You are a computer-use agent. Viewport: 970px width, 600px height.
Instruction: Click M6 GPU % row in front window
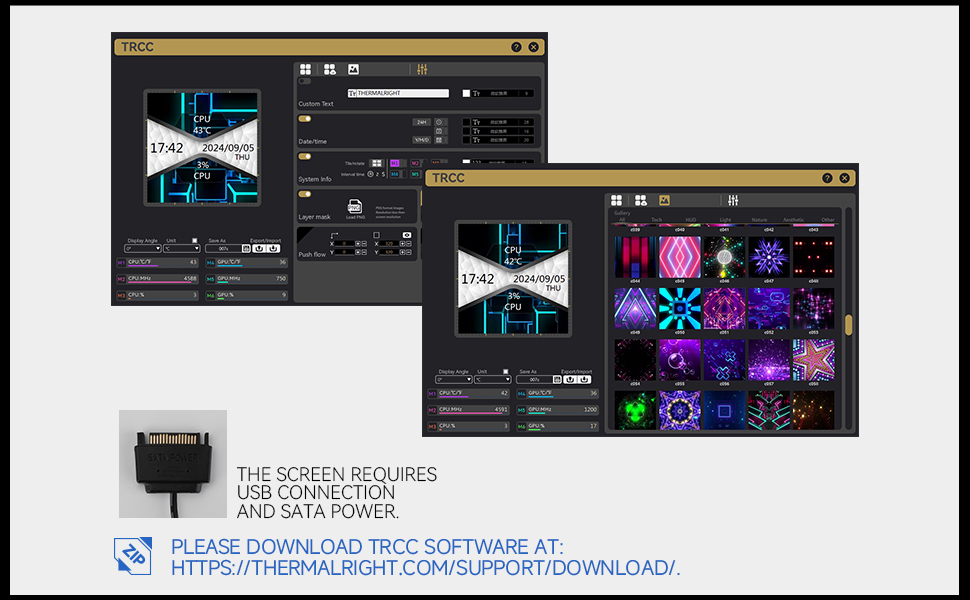(557, 427)
